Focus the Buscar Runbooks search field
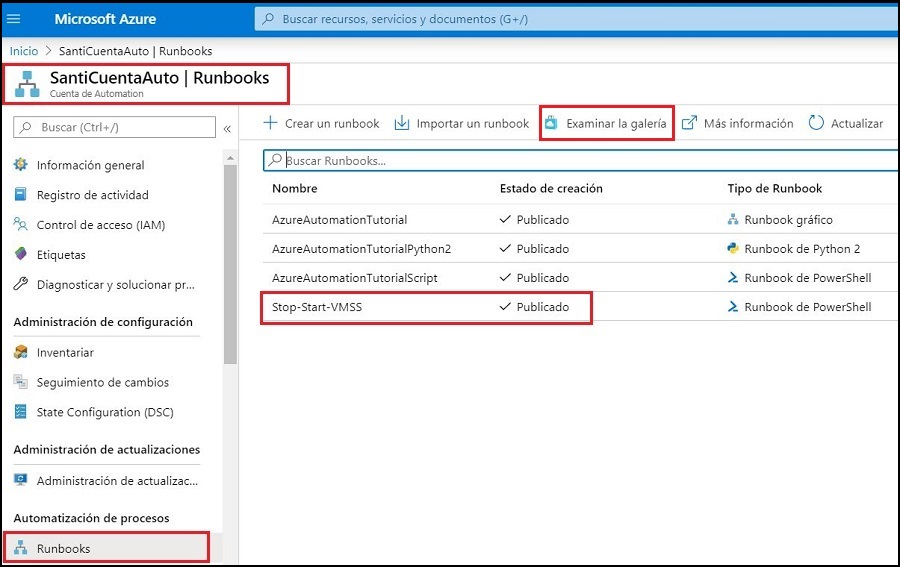The width and height of the screenshot is (900, 567). 581,161
